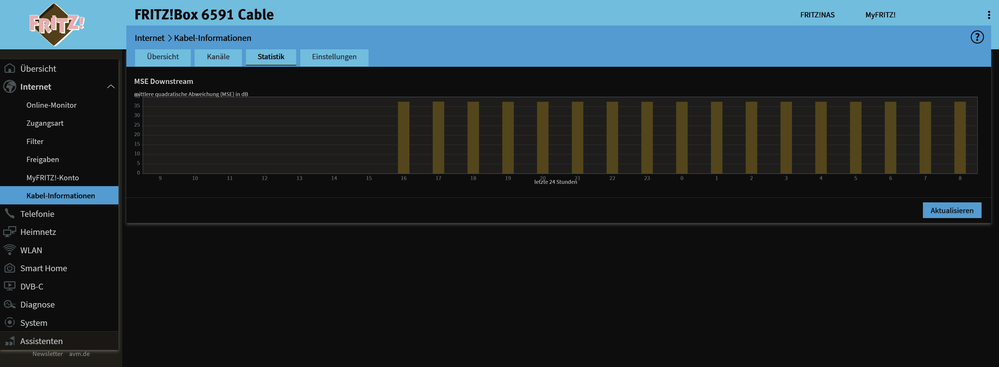Switch to the Kanäle tab

[218, 57]
